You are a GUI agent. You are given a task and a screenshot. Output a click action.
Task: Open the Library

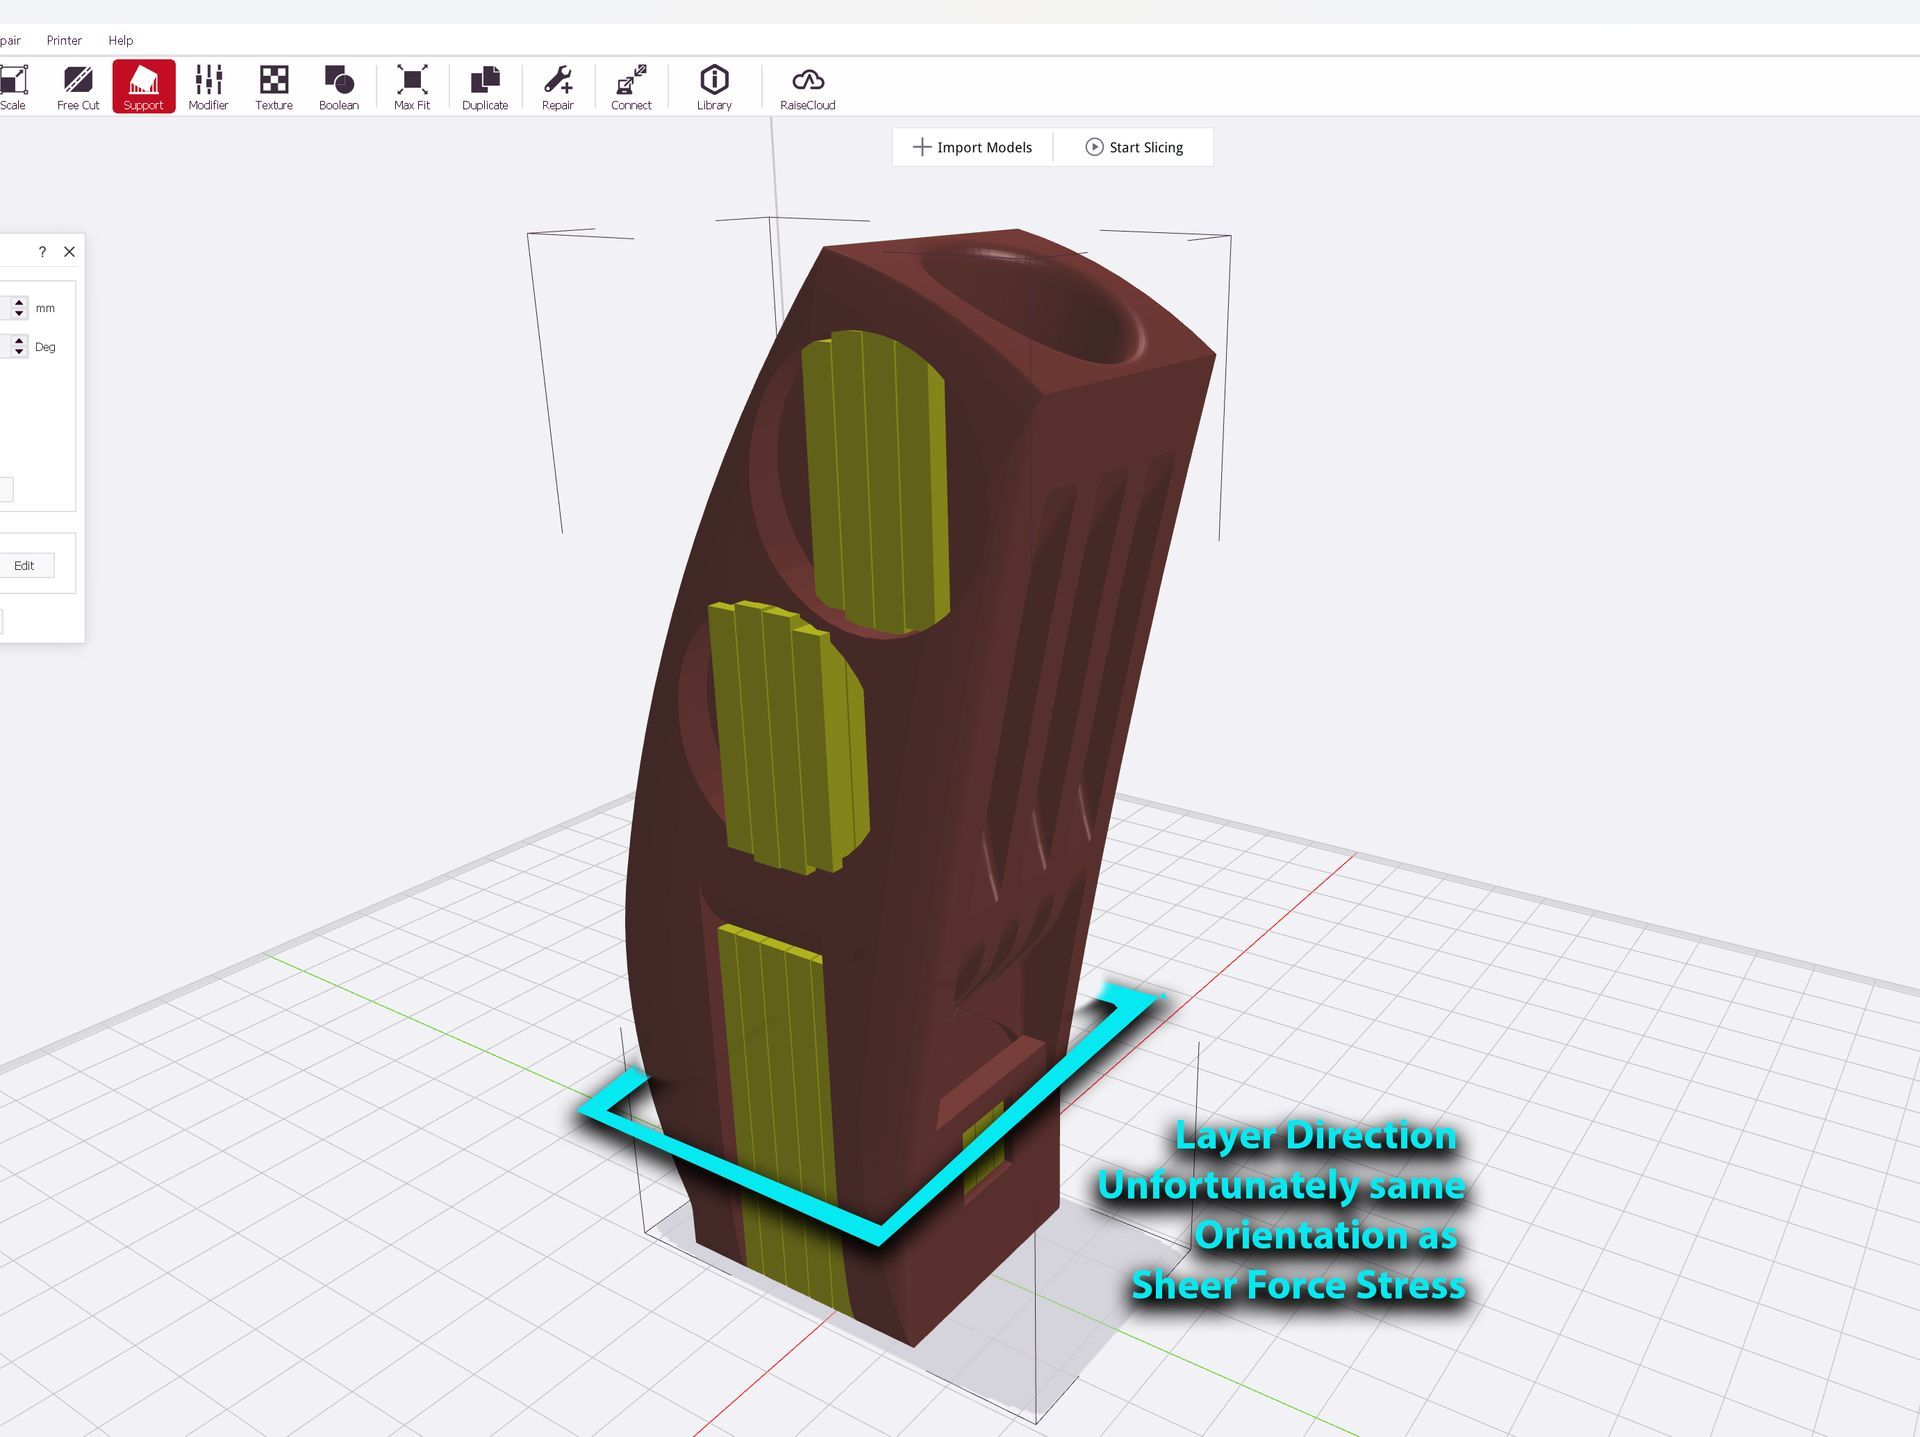tap(714, 87)
